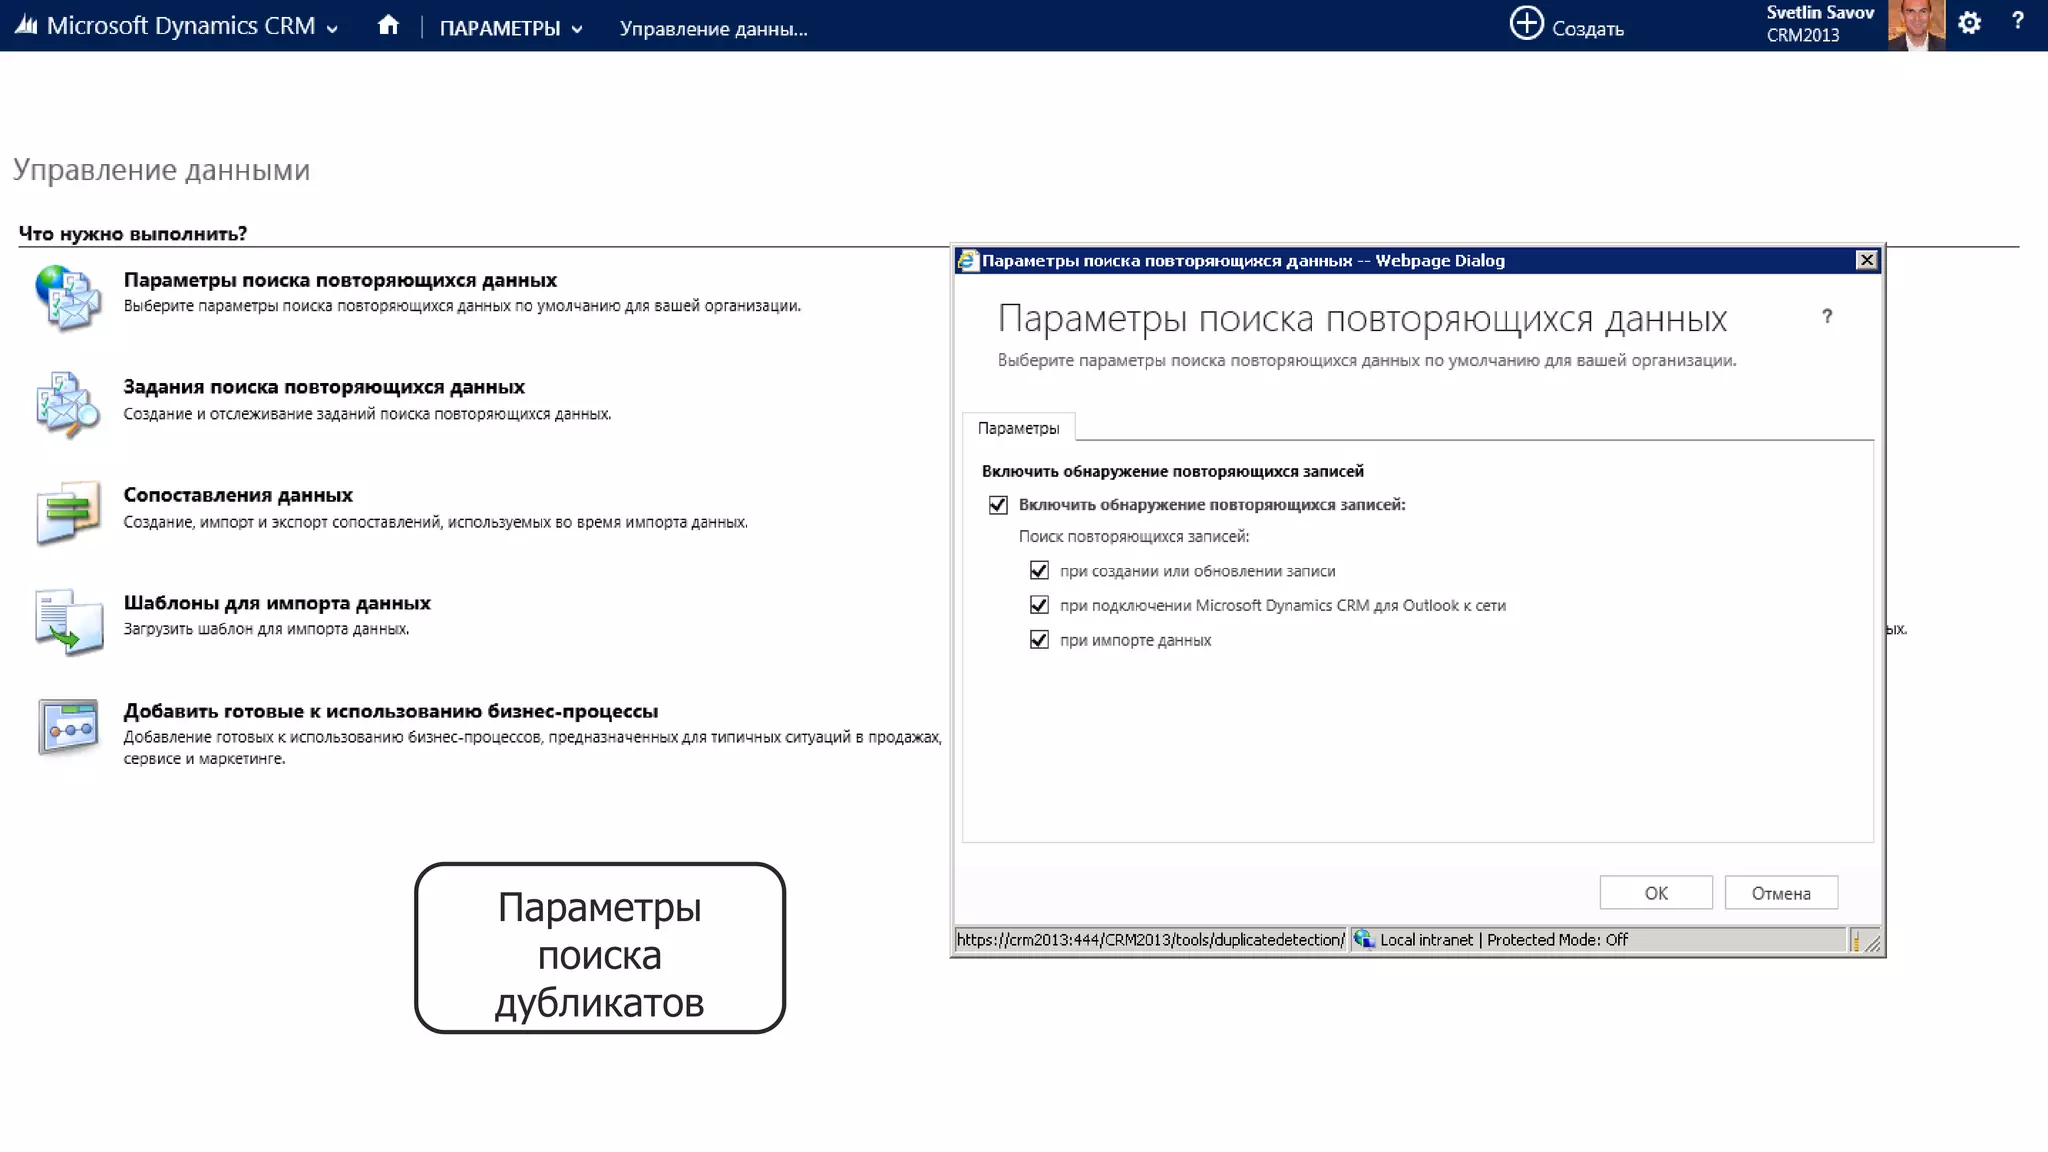Click CRM2013 organization name
This screenshot has width=2048, height=1152.
pos(1802,35)
